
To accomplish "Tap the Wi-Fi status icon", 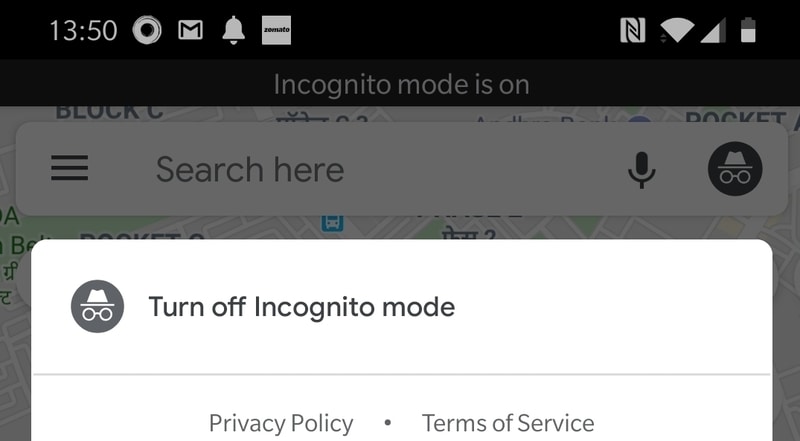I will pos(677,31).
